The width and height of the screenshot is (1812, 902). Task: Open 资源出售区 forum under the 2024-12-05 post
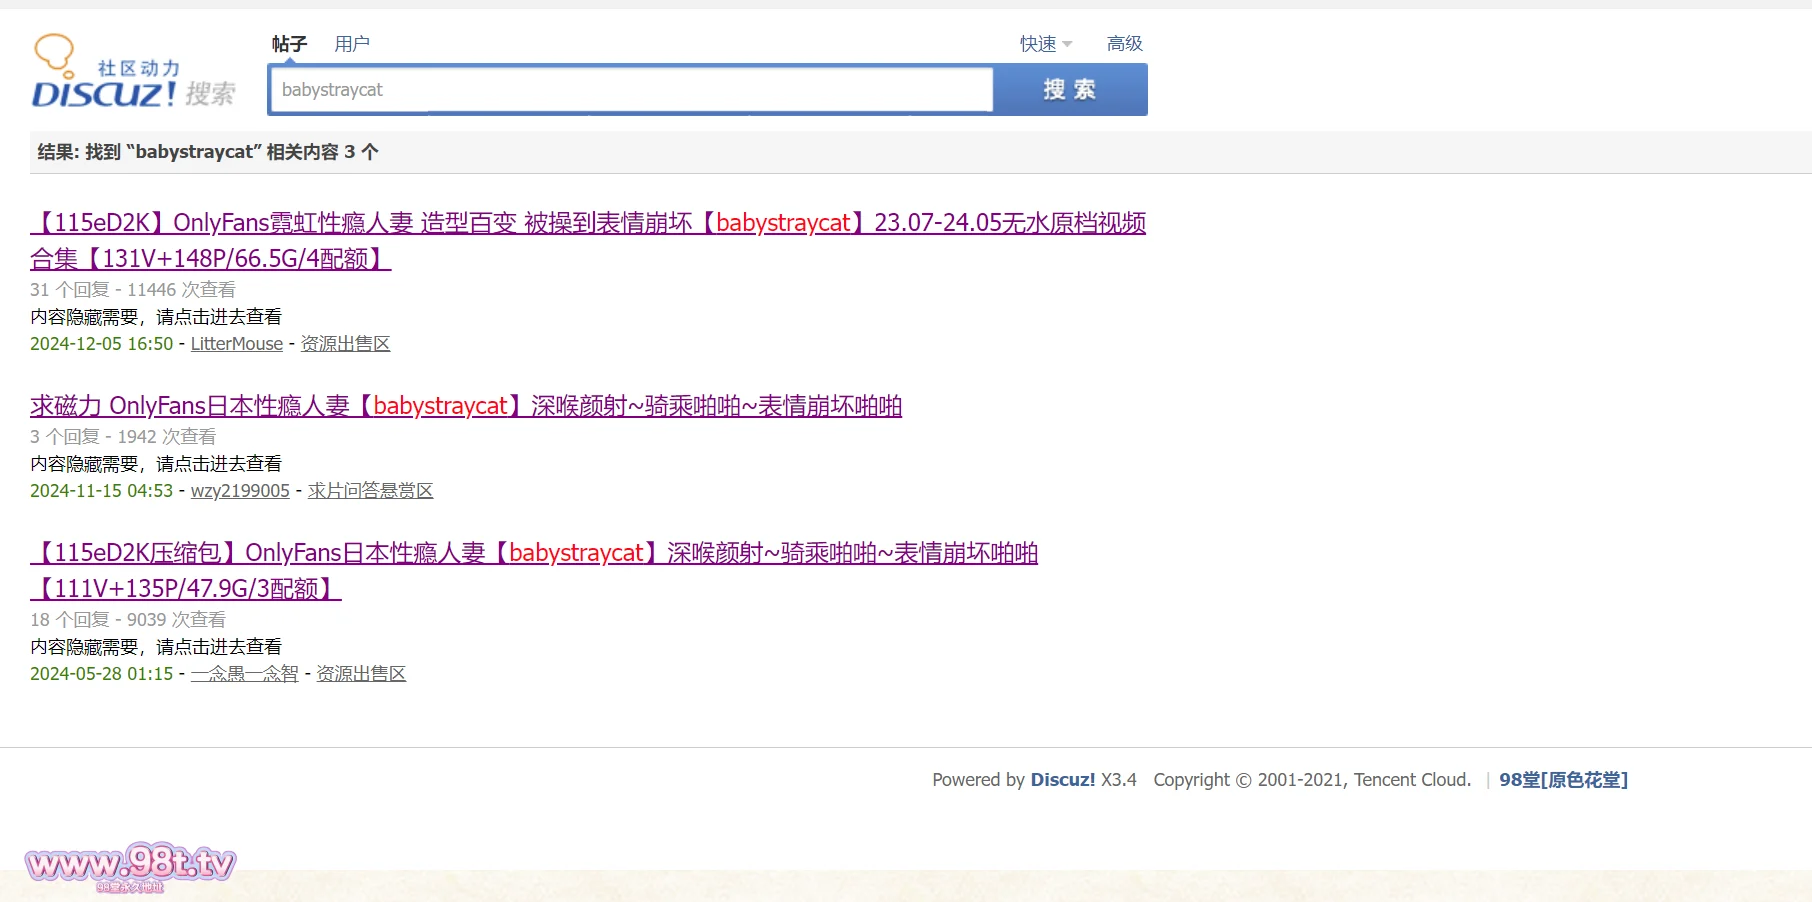[345, 344]
